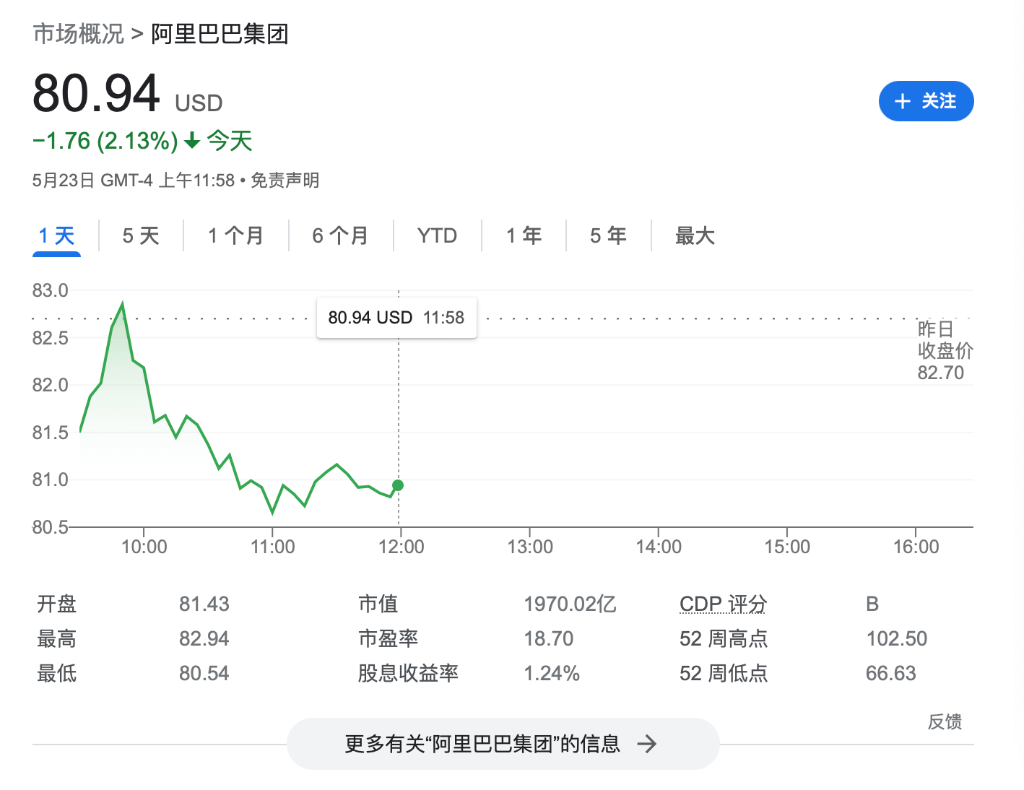This screenshot has height=790, width=1024.
Task: Click the arrow icon in 更多有关 button
Action: pos(647,744)
